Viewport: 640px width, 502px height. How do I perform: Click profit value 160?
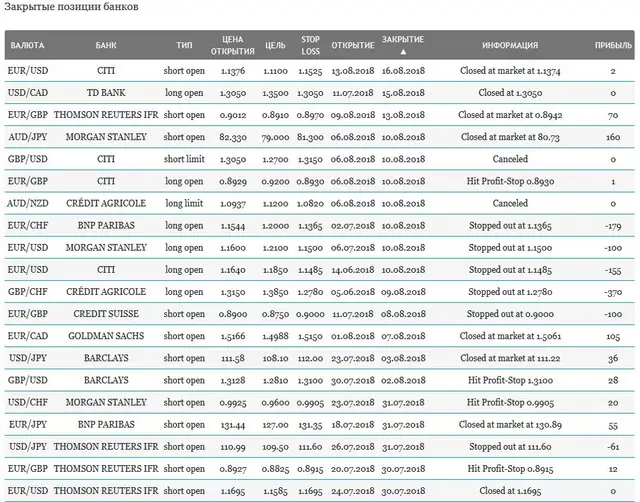point(613,137)
